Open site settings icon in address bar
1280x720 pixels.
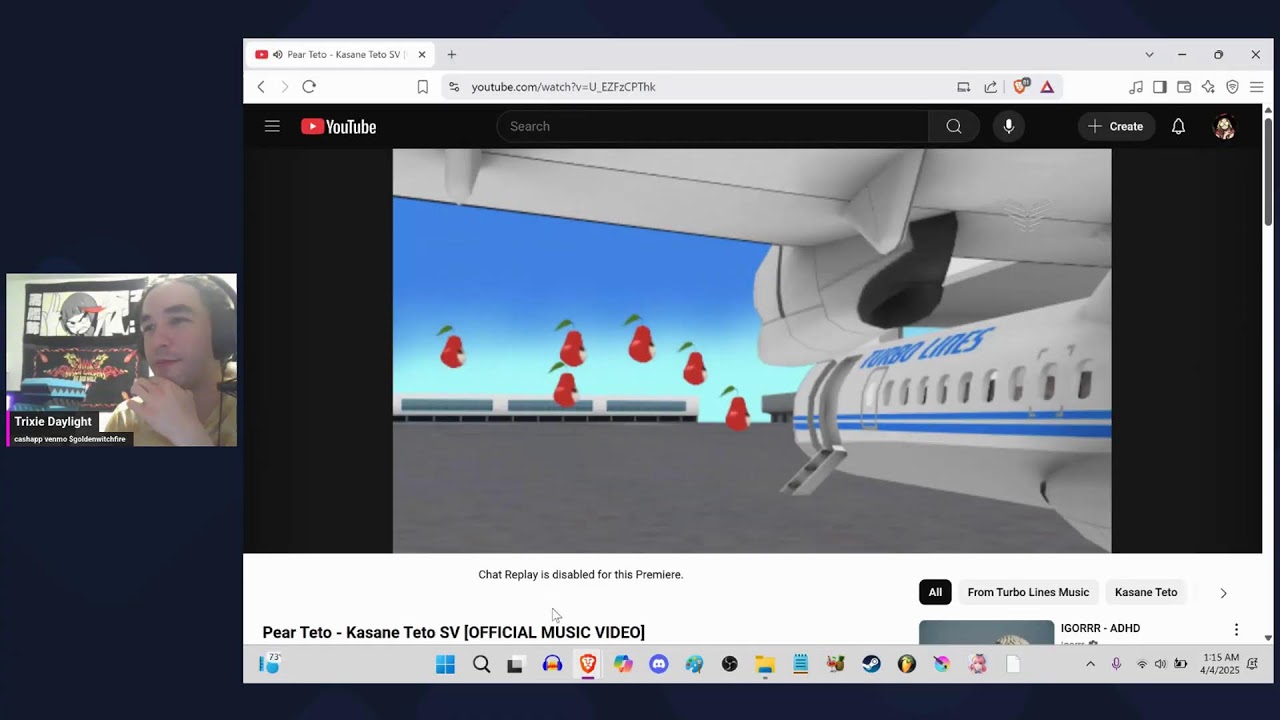click(454, 87)
